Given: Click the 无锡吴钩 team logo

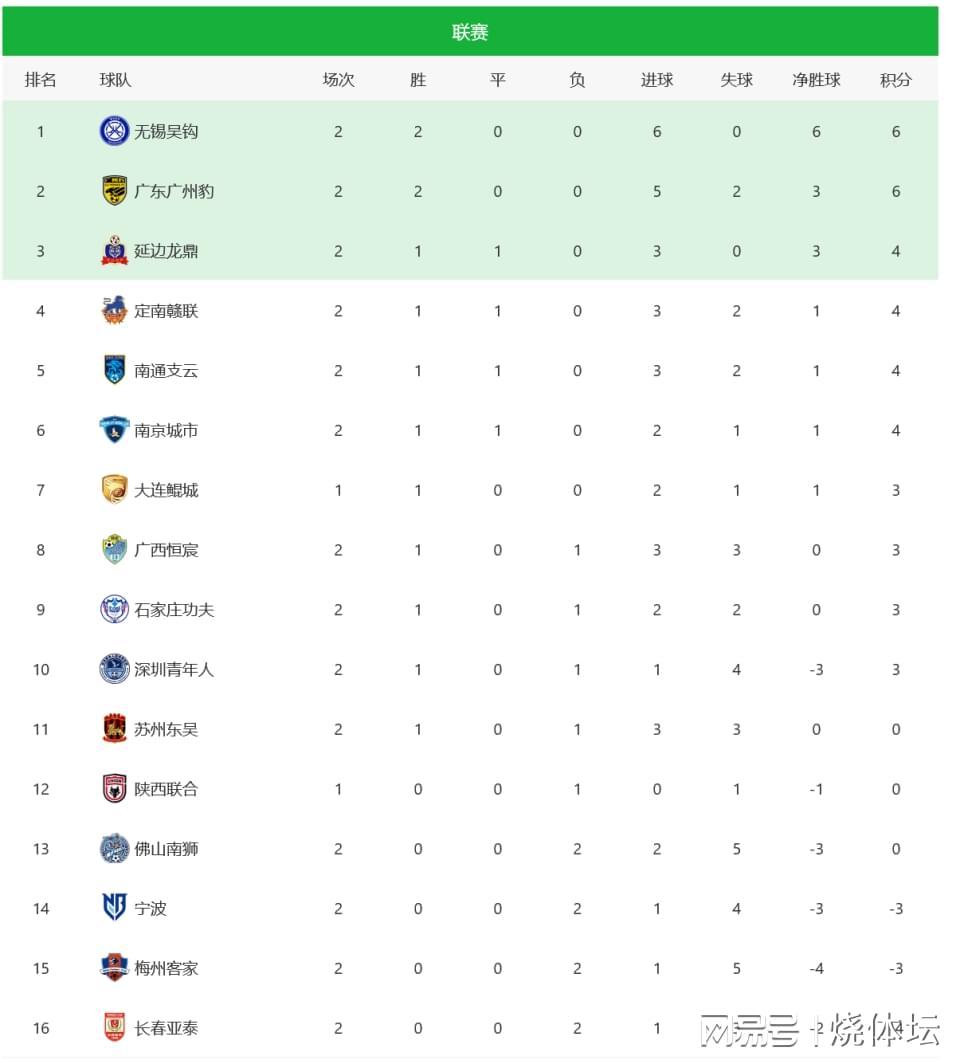Looking at the screenshot, I should coord(115,131).
